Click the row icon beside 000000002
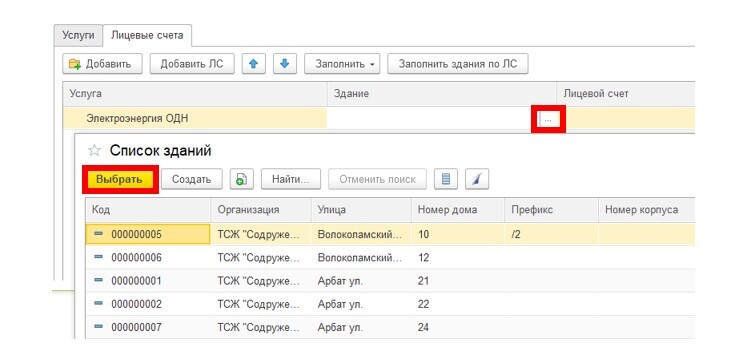Viewport: 743px width, 361px height. (99, 303)
